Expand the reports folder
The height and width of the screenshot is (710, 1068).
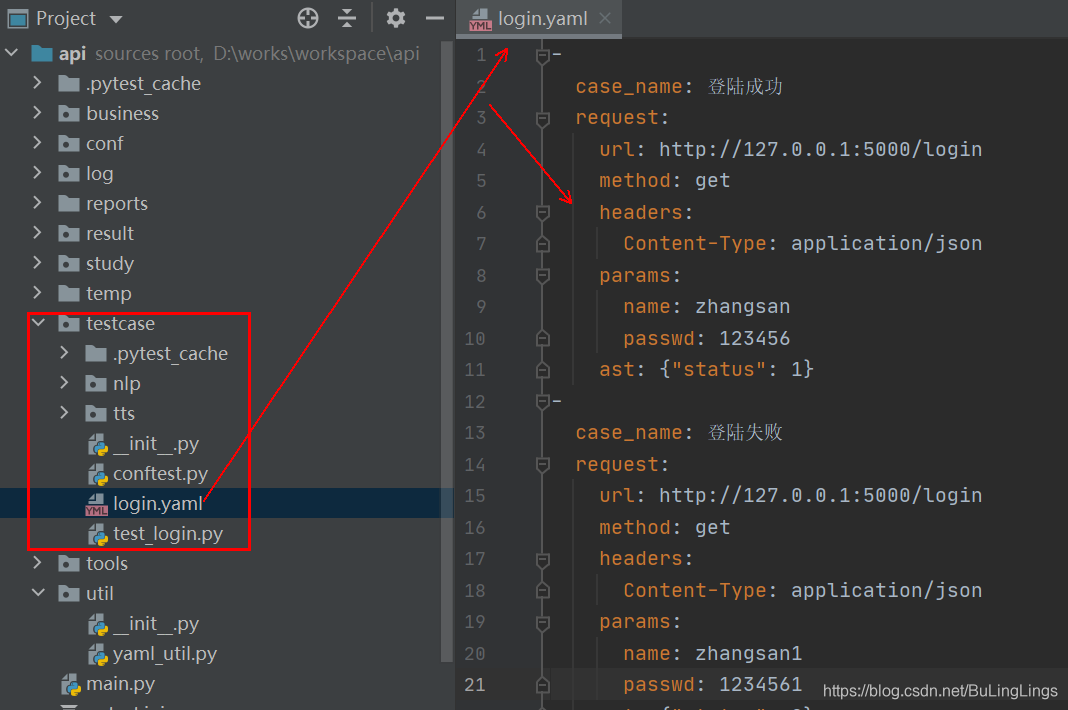click(x=37, y=203)
